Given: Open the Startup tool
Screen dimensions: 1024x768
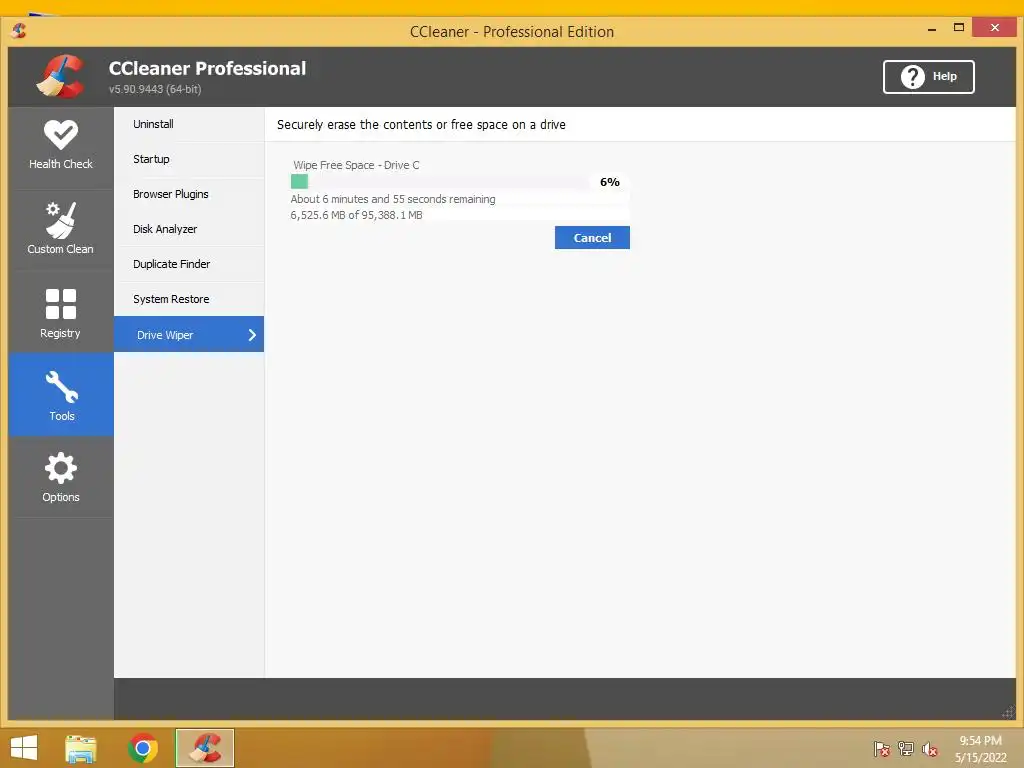Looking at the screenshot, I should 189,159.
